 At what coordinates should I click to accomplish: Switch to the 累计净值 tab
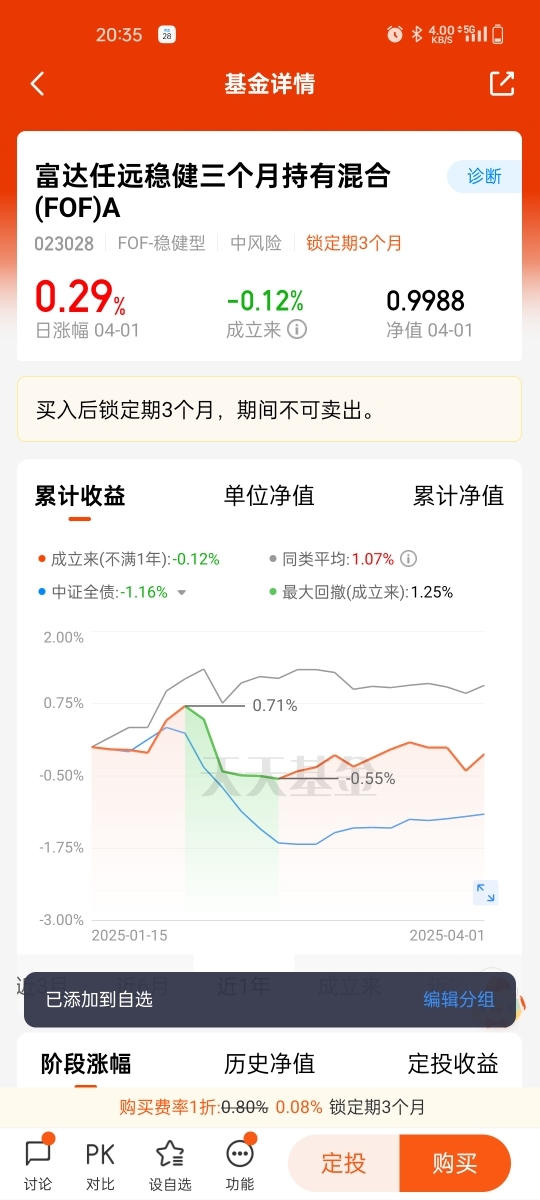click(x=459, y=495)
